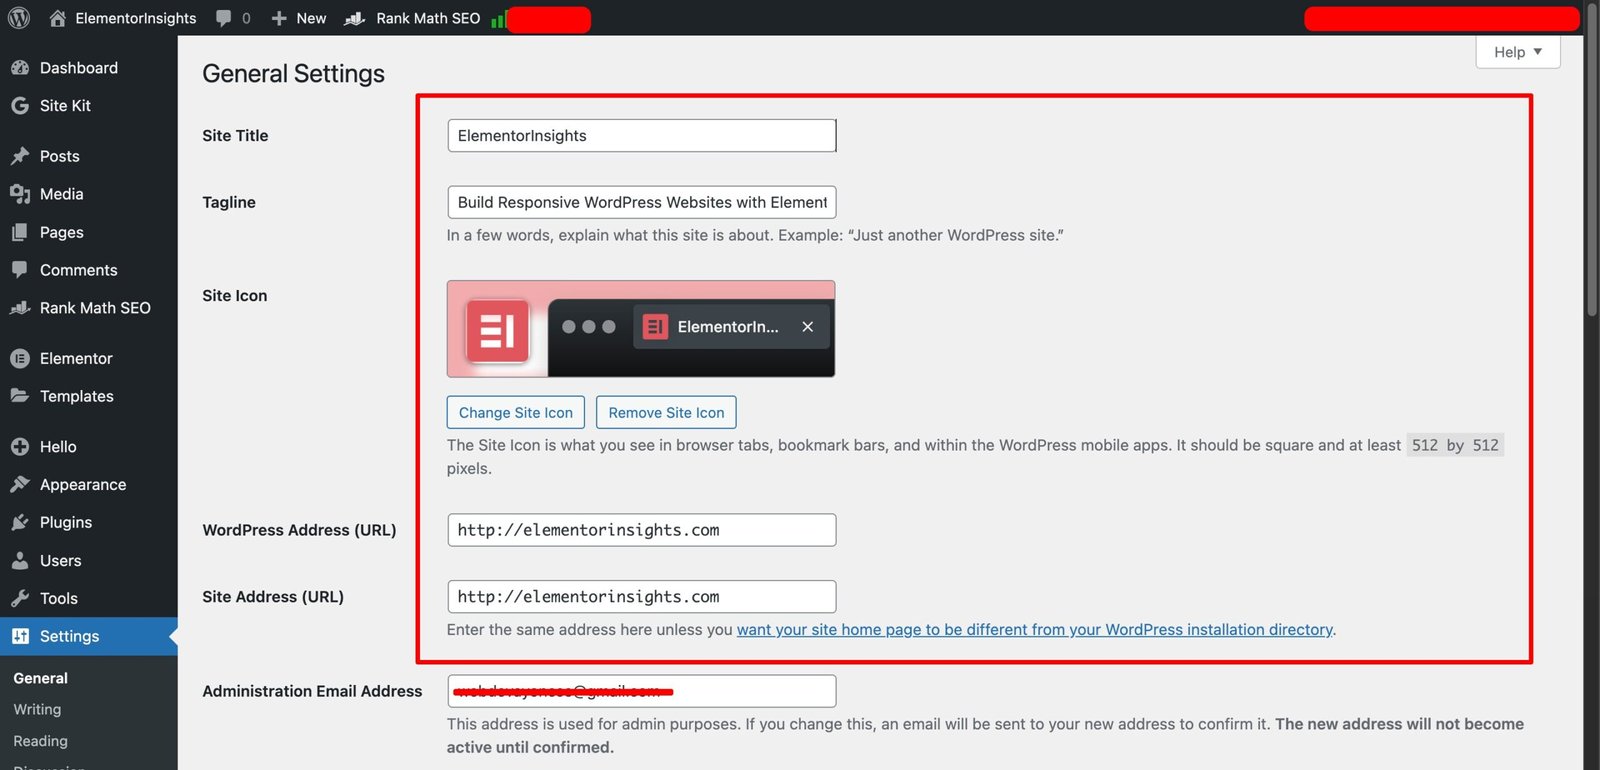Follow the WordPress installation directory link

coord(1034,630)
